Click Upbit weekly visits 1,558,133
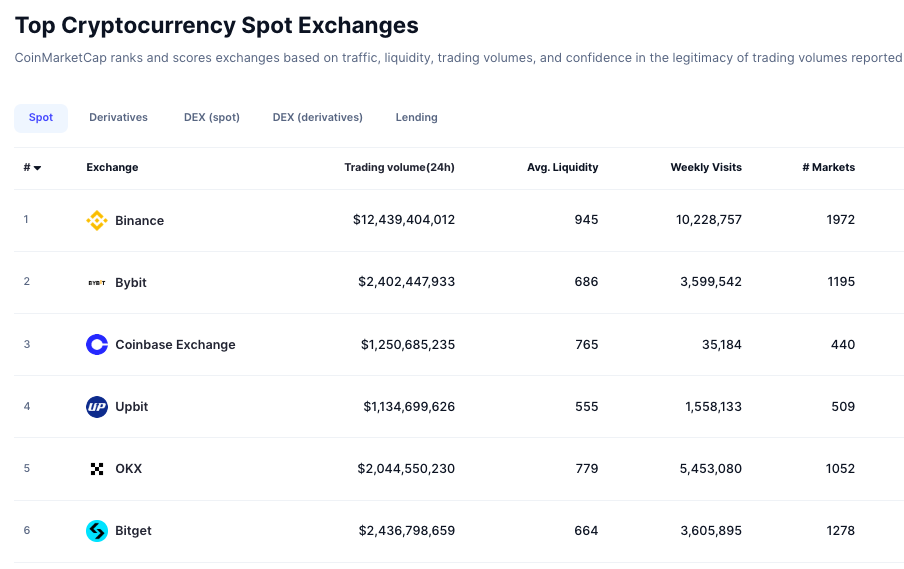Screen dimensions: 904x569 [713, 406]
